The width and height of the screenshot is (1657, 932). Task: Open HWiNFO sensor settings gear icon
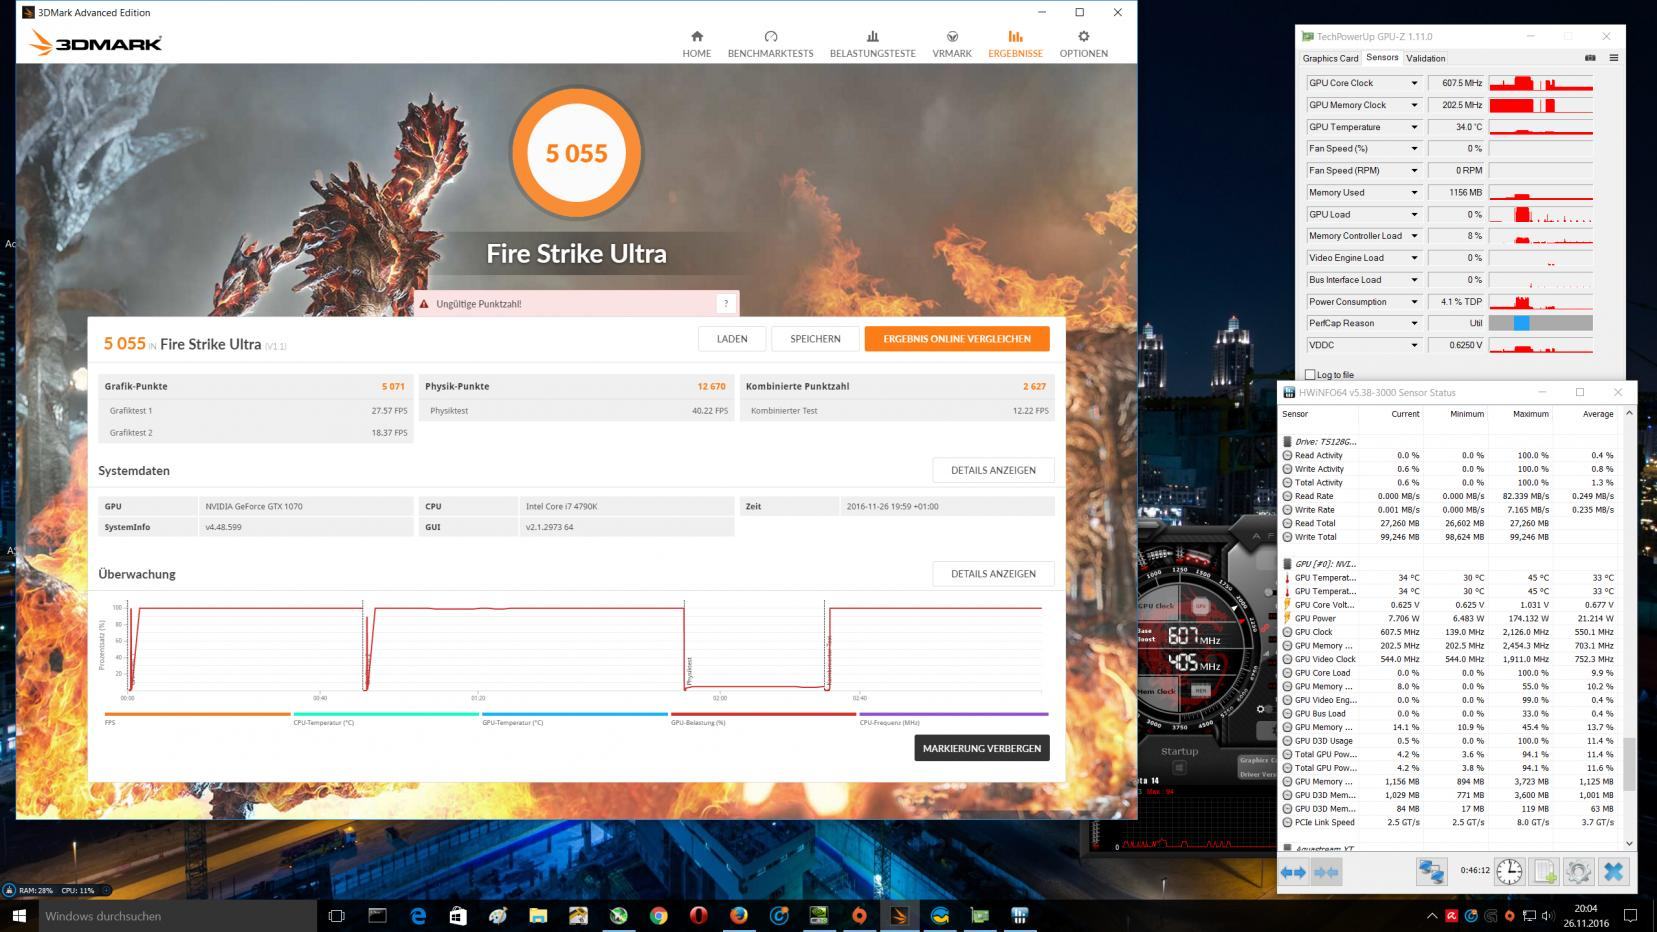tap(1578, 872)
